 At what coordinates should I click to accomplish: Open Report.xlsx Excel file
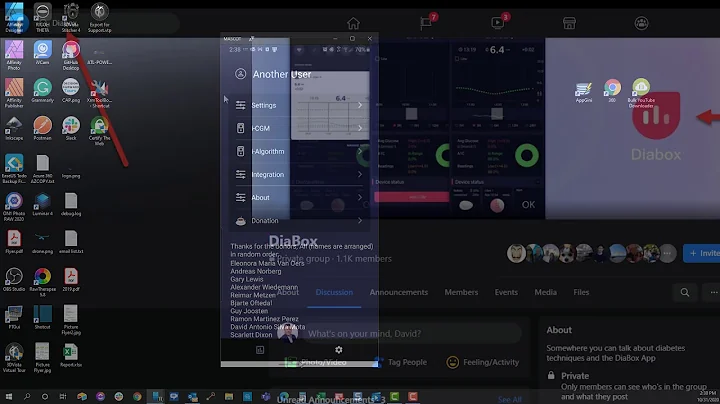pos(71,355)
